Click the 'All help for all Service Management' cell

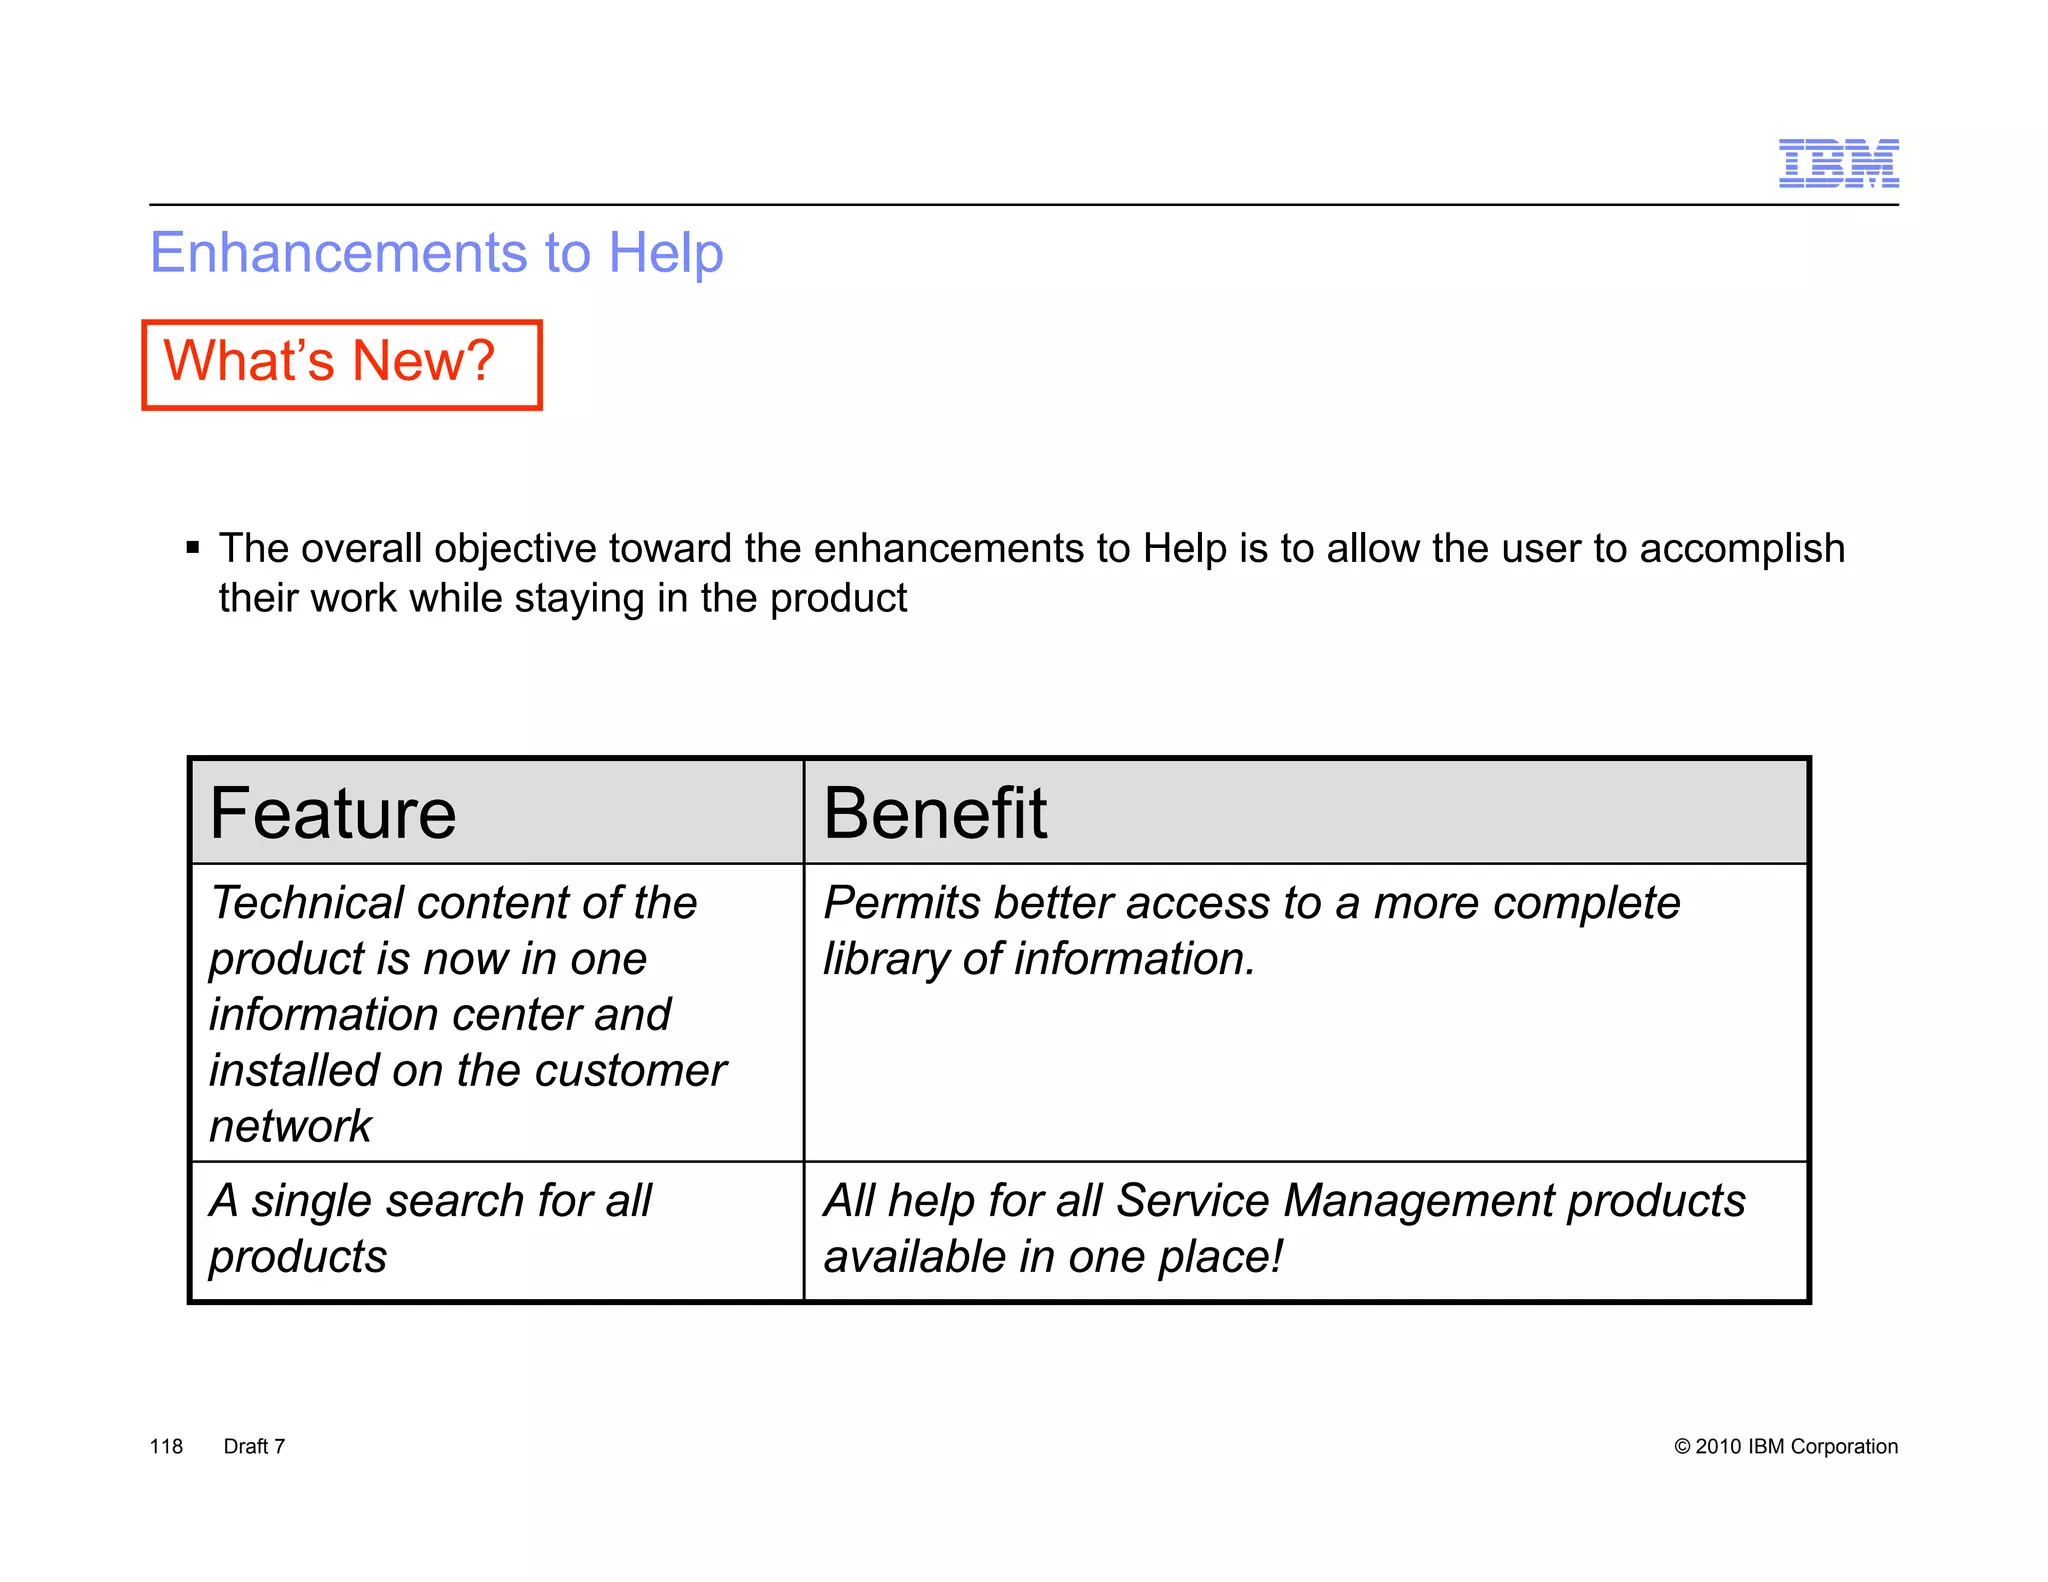(1306, 1231)
